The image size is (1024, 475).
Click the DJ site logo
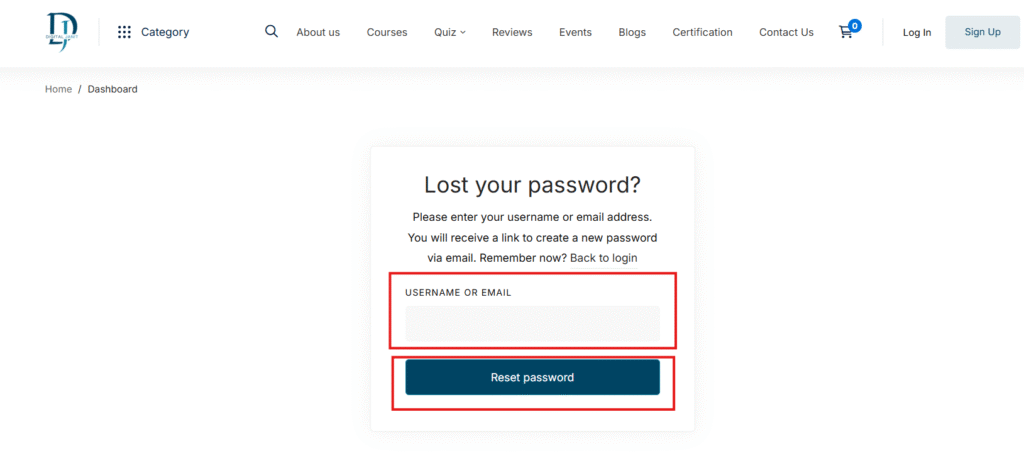tap(60, 32)
